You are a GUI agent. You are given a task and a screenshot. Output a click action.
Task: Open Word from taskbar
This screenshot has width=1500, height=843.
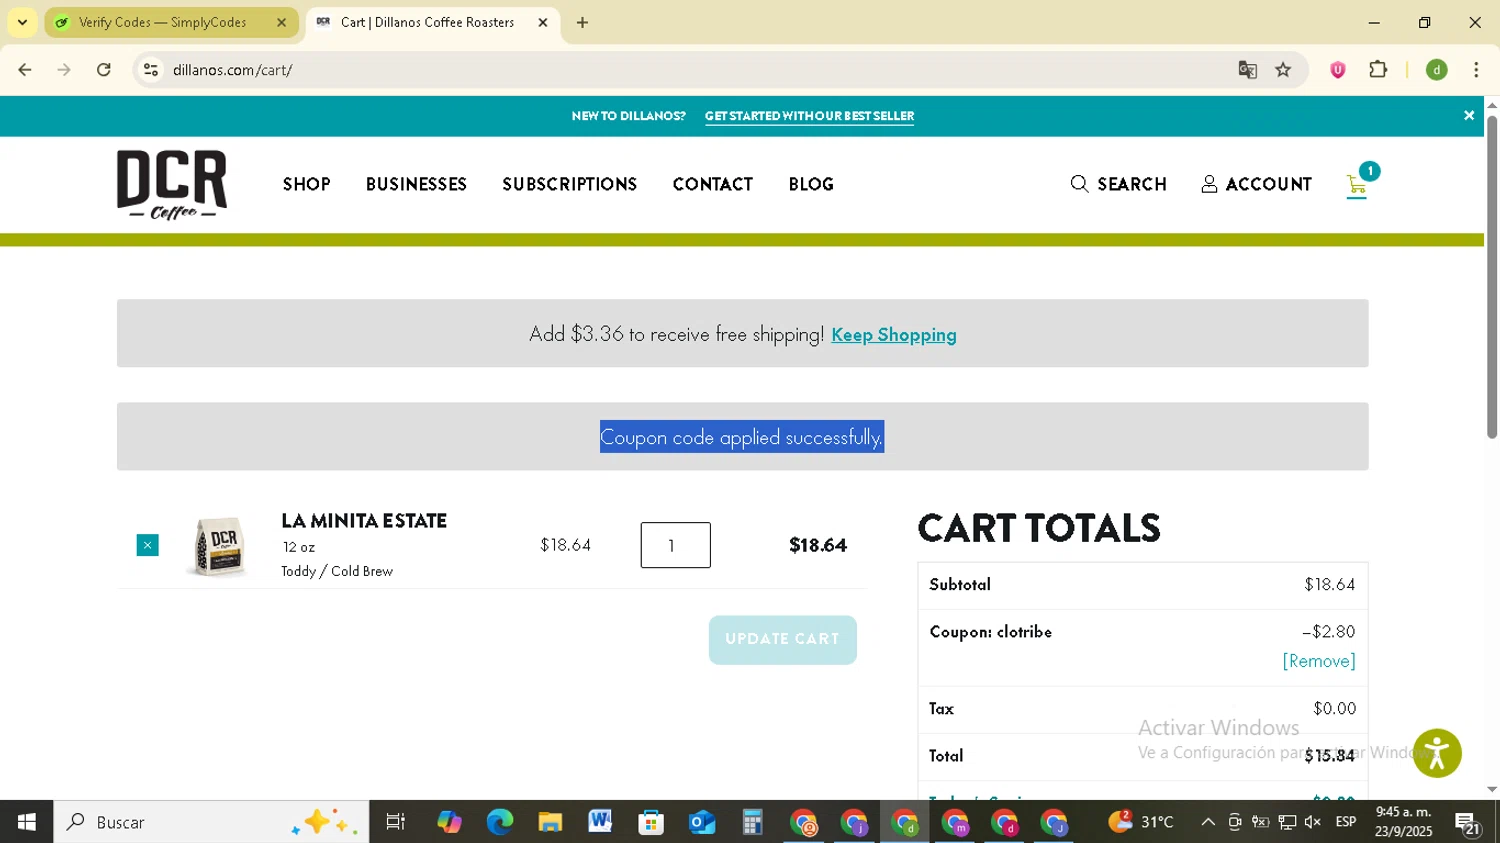[600, 822]
